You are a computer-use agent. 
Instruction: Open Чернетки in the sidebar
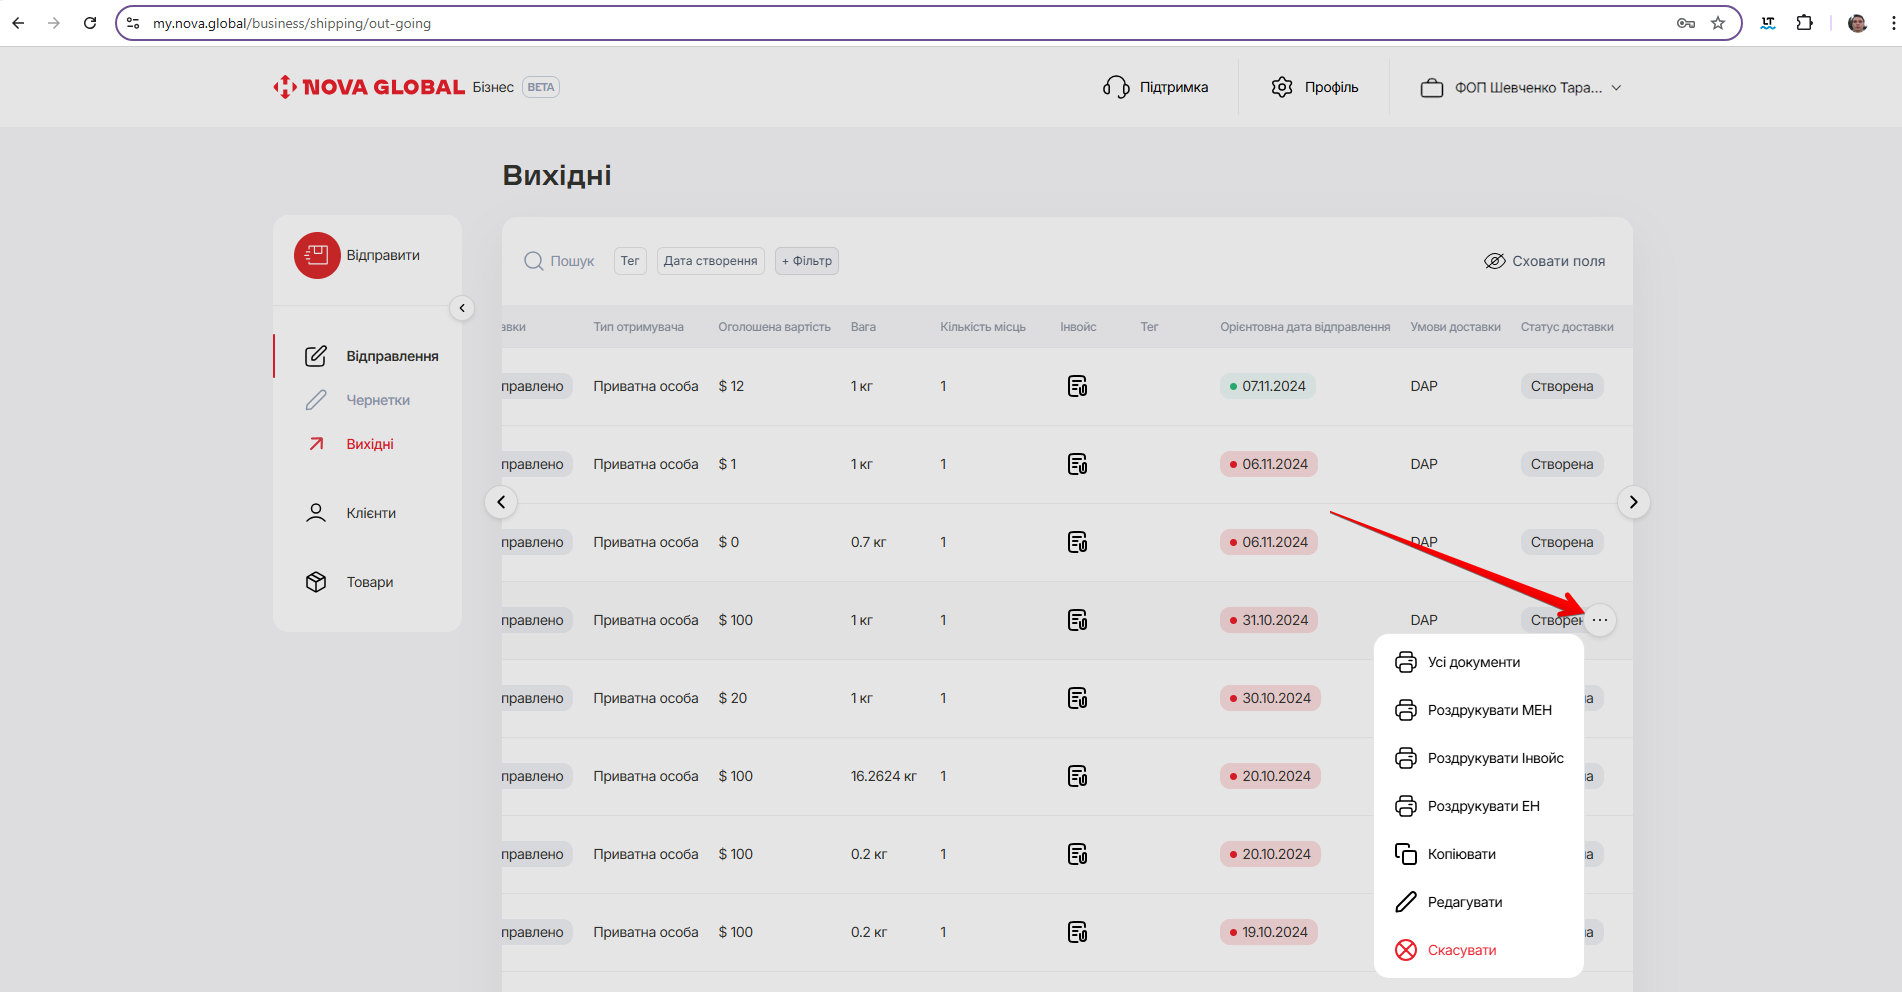coord(377,401)
